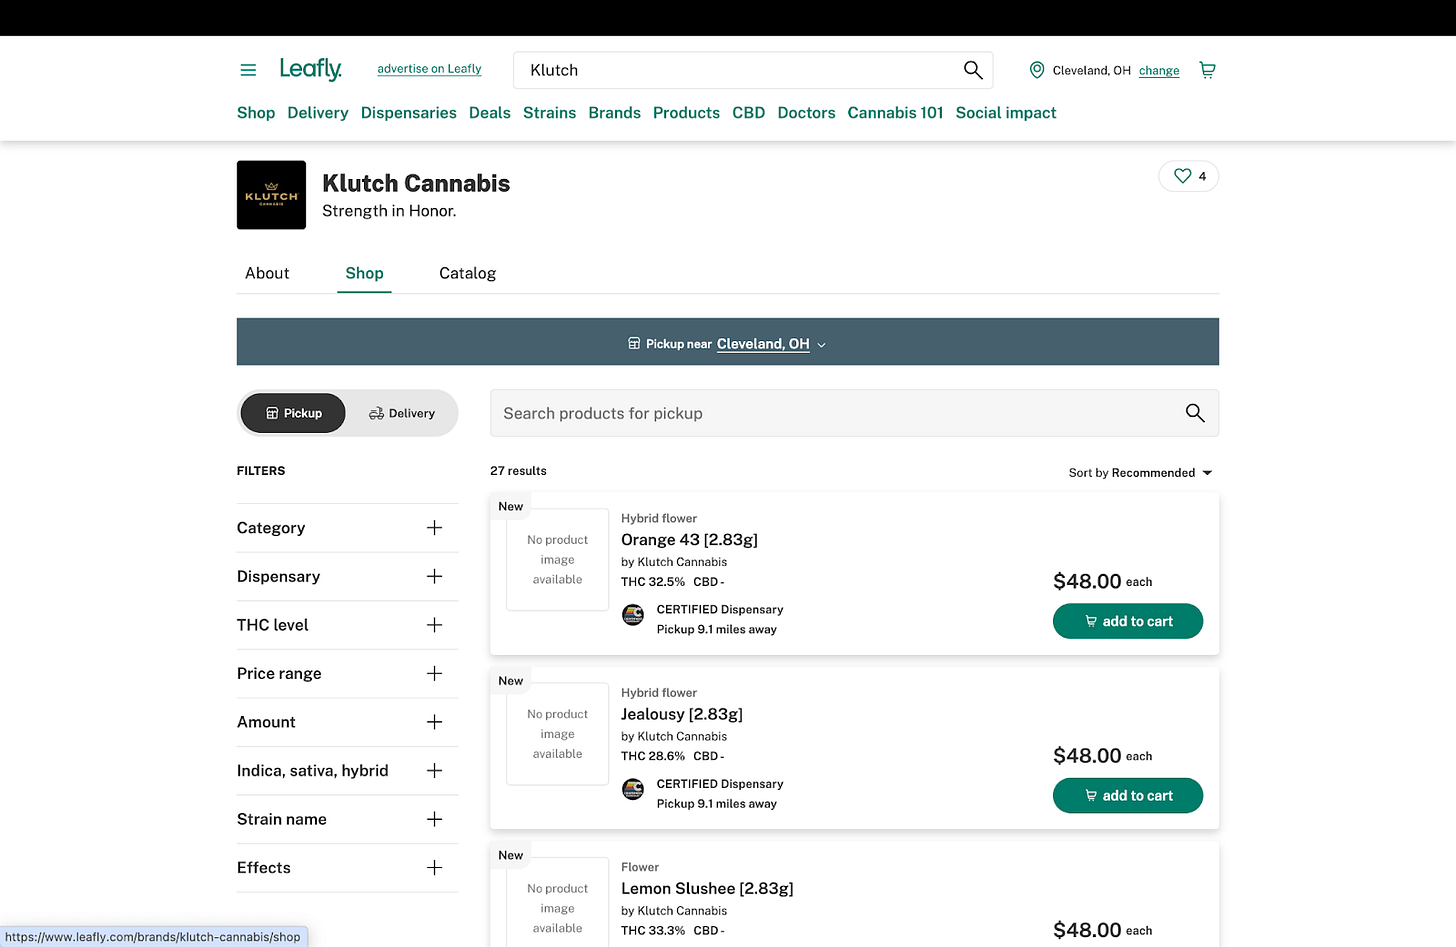This screenshot has height=947, width=1456.
Task: Add Orange 43 to cart
Action: click(x=1128, y=621)
